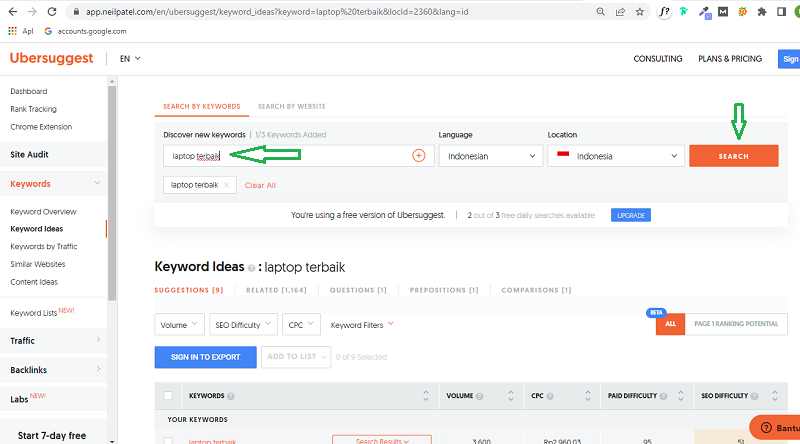Viewport: 800px width, 444px height.
Task: Sort by SEO DIFFICULTY column arrows
Action: coord(774,396)
